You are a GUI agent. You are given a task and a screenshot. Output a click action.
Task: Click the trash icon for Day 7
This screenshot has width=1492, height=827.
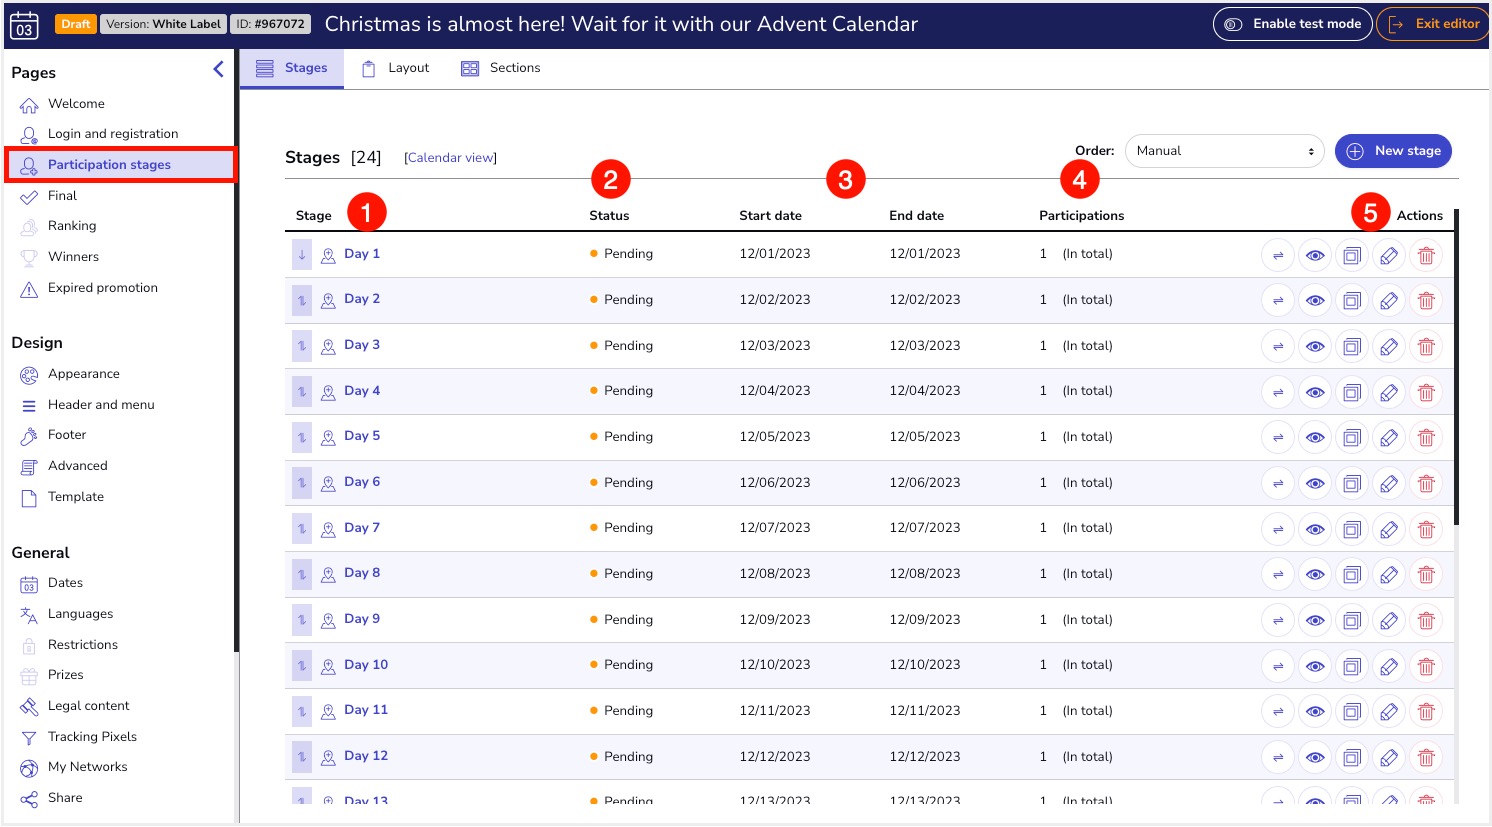(x=1426, y=529)
